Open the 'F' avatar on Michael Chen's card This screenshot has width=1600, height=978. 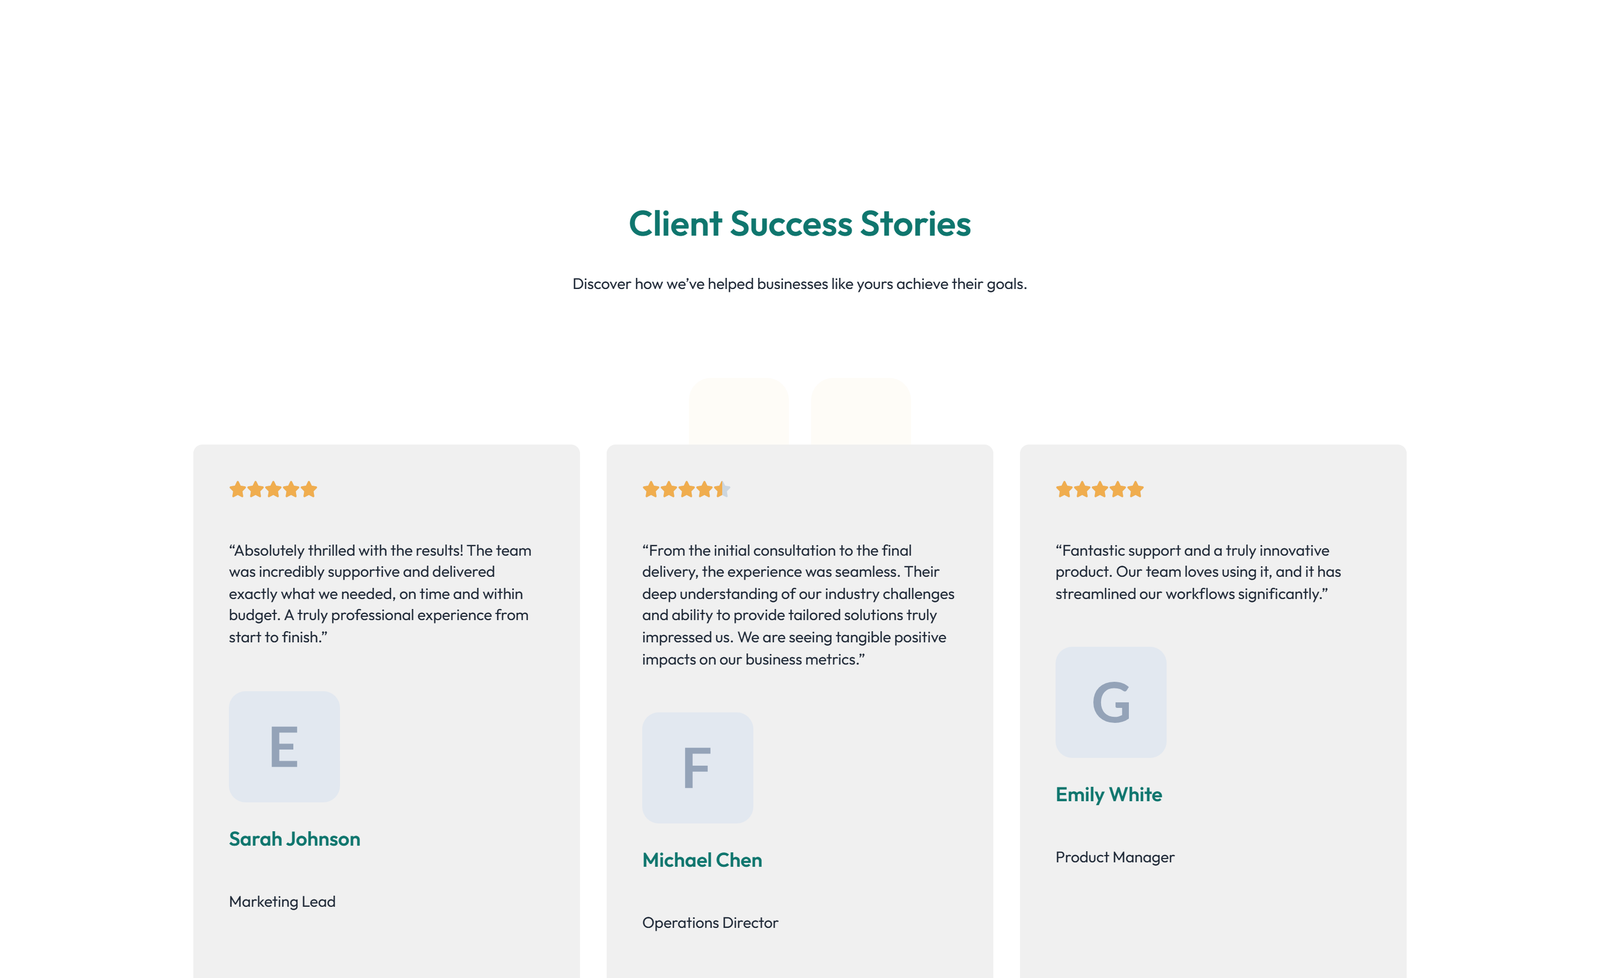(x=698, y=767)
